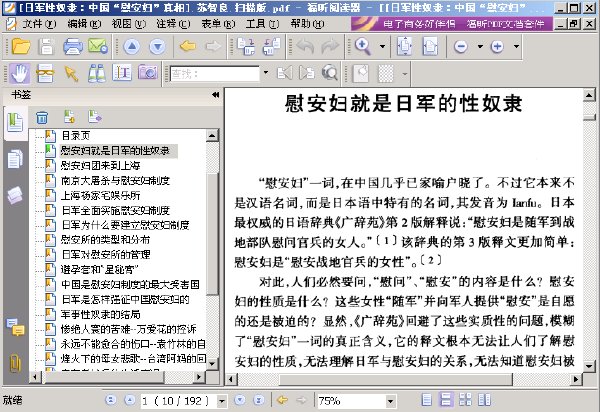Click the bookmarks panel vertical scrollbar thumb
The width and height of the screenshot is (600, 412).
pyautogui.click(x=212, y=233)
